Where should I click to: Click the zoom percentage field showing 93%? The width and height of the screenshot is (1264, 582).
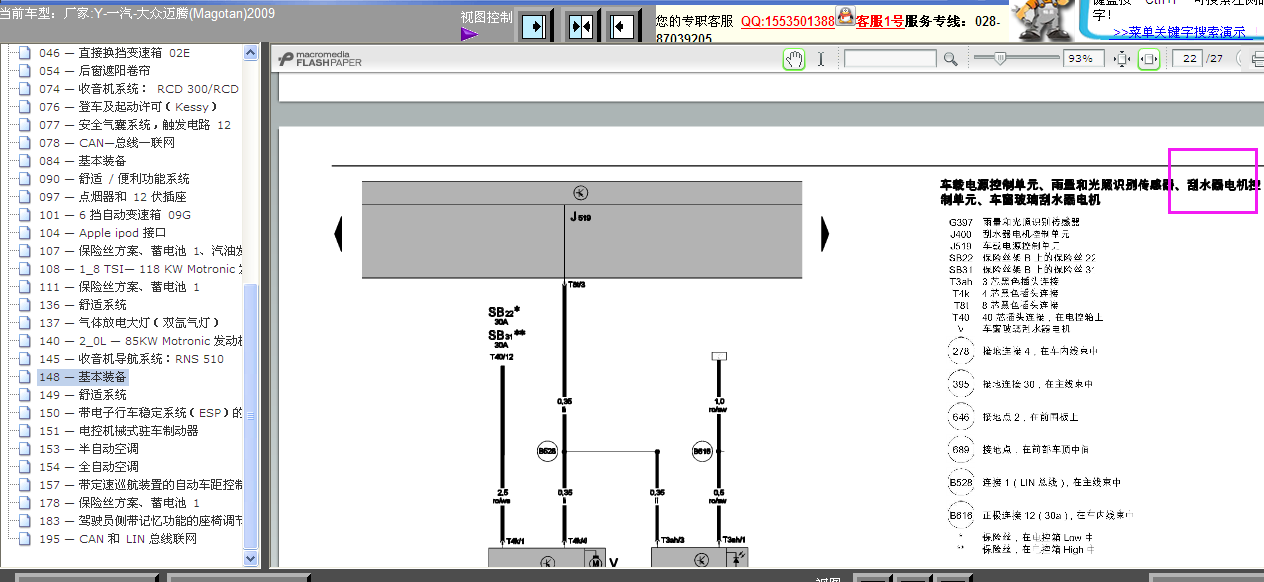click(x=1084, y=59)
